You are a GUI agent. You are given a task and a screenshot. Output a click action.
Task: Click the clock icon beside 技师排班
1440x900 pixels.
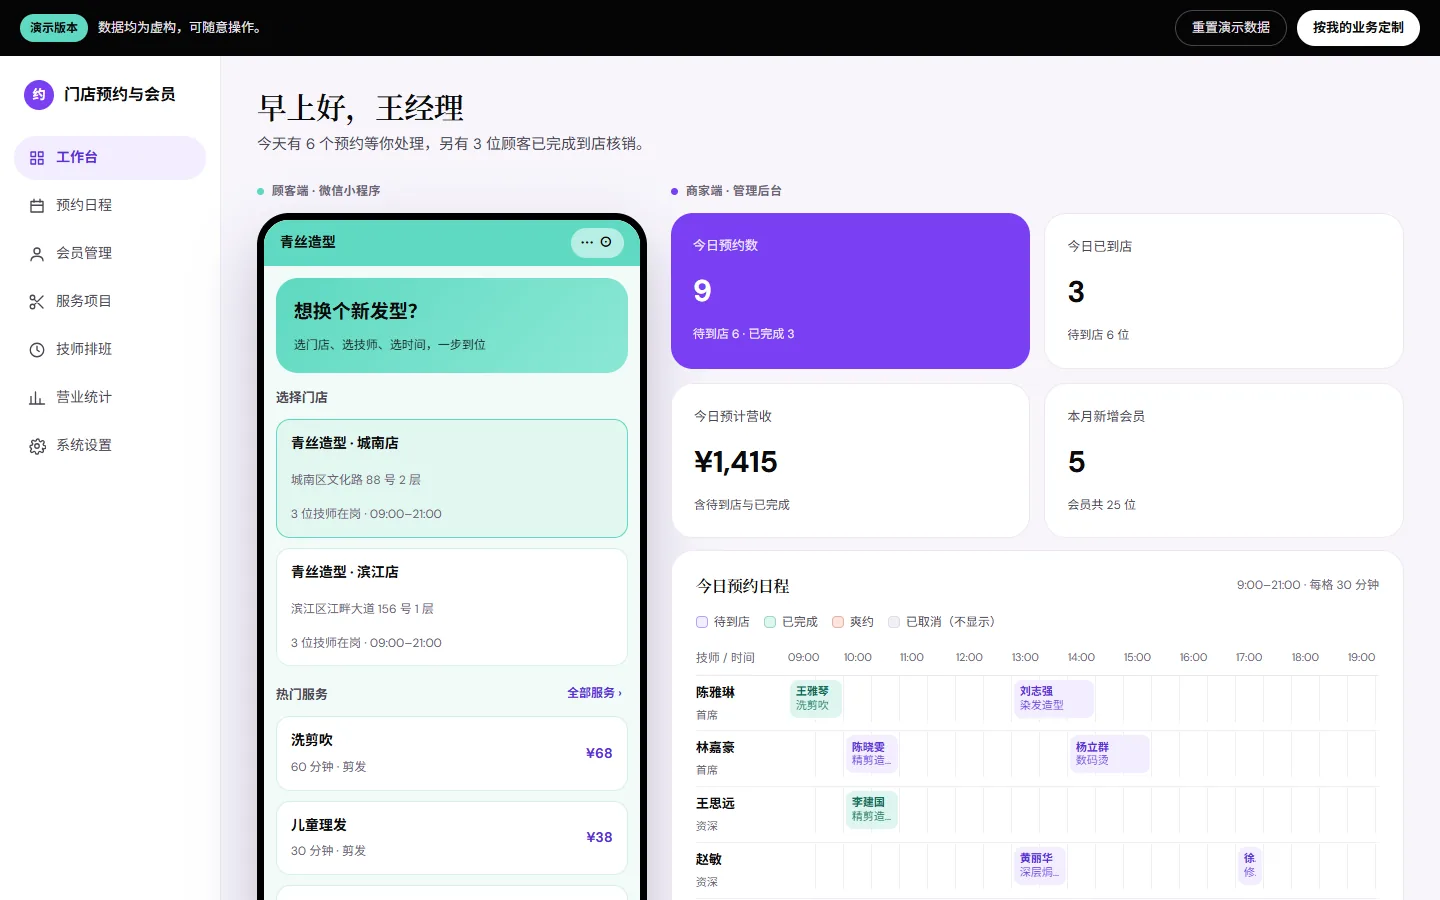[37, 350]
